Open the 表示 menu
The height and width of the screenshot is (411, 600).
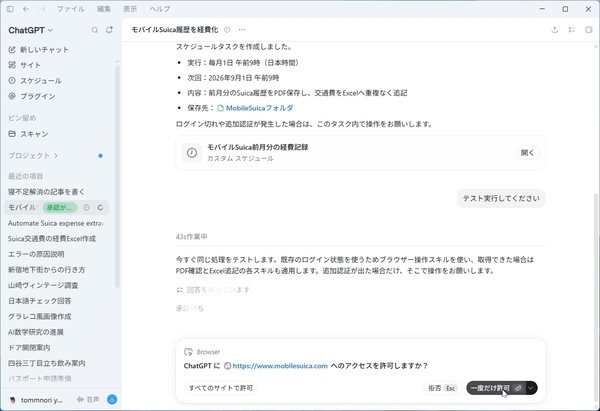(130, 9)
